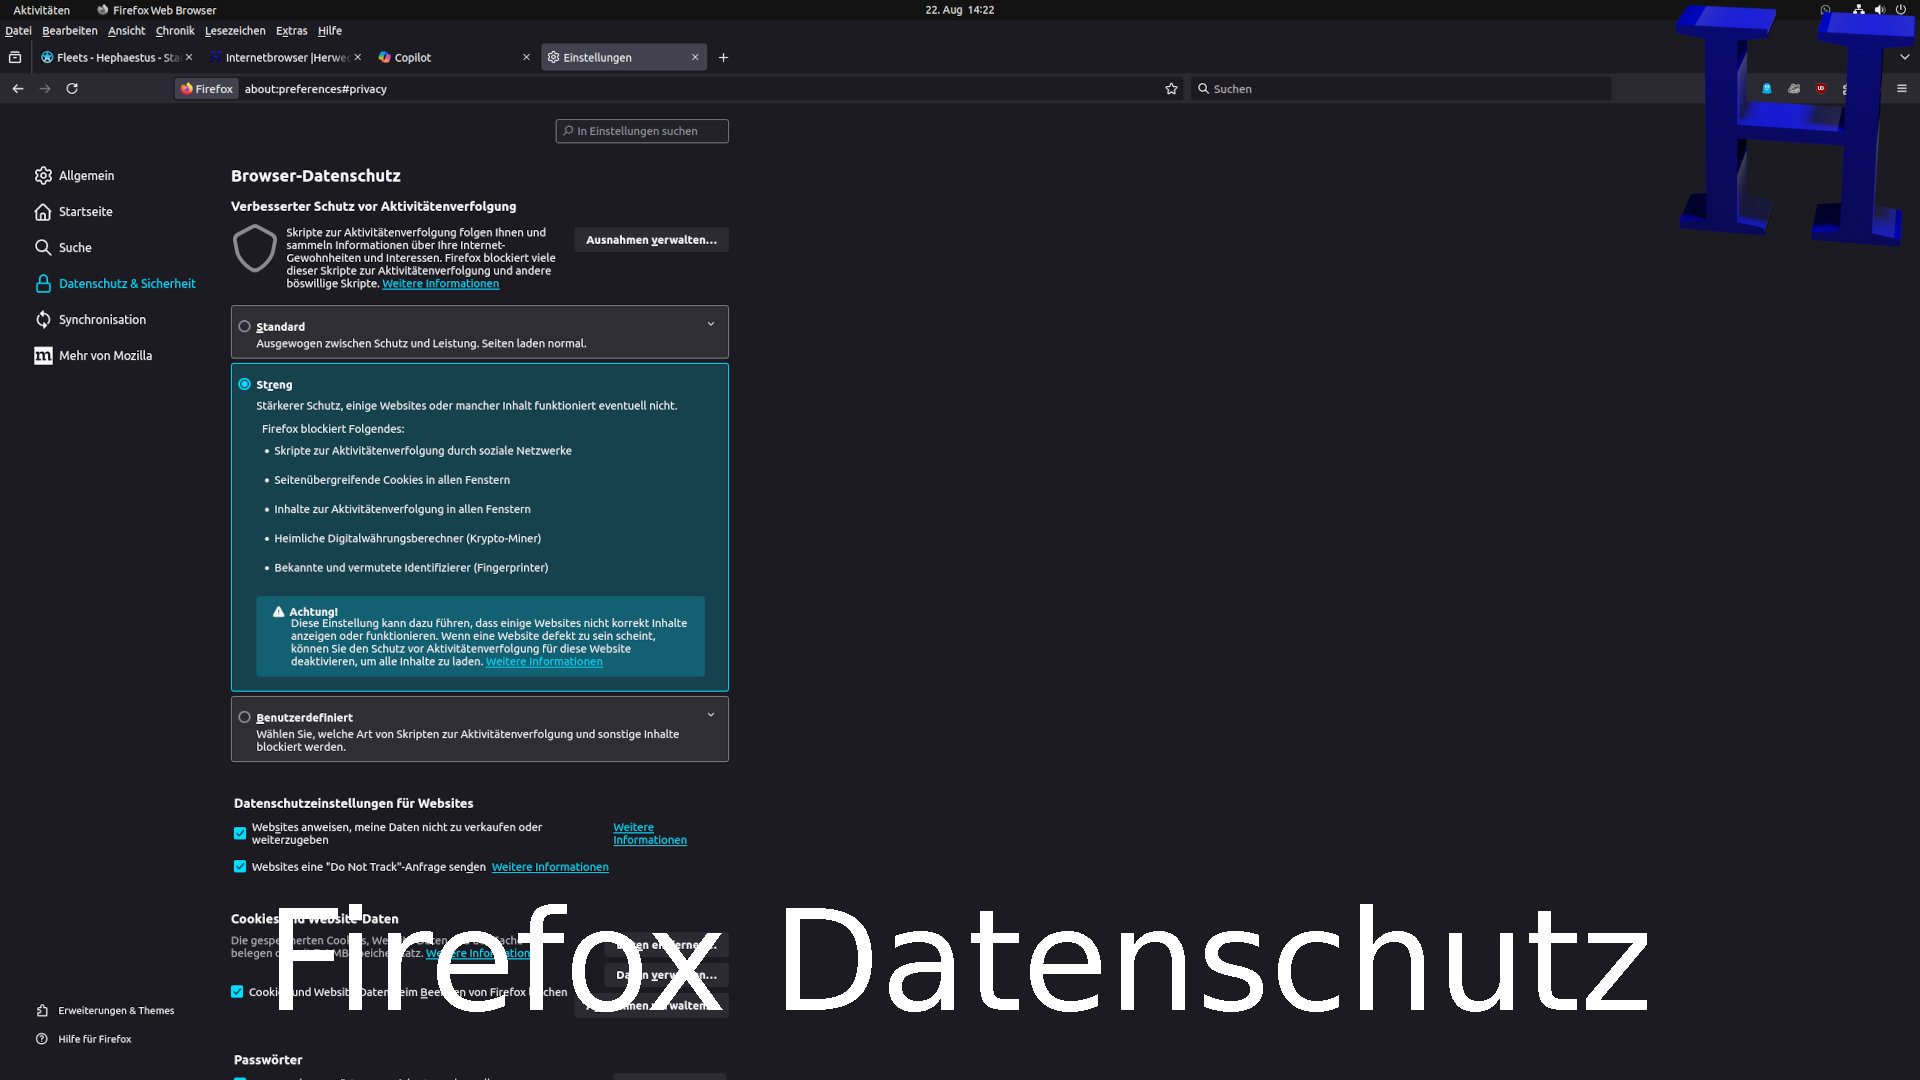Bookmark this page with the star icon

click(x=1171, y=88)
